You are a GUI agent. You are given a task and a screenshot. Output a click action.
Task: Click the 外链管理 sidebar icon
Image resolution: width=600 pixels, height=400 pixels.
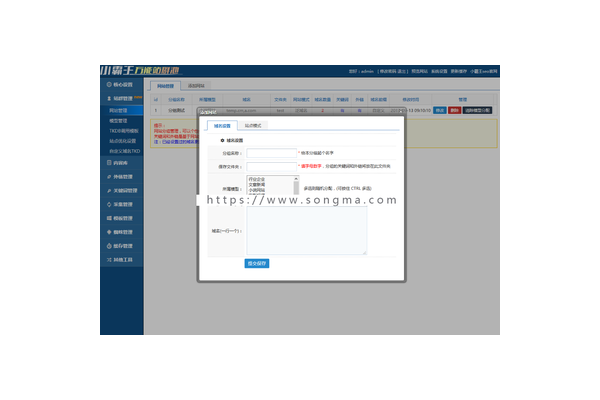[107, 176]
